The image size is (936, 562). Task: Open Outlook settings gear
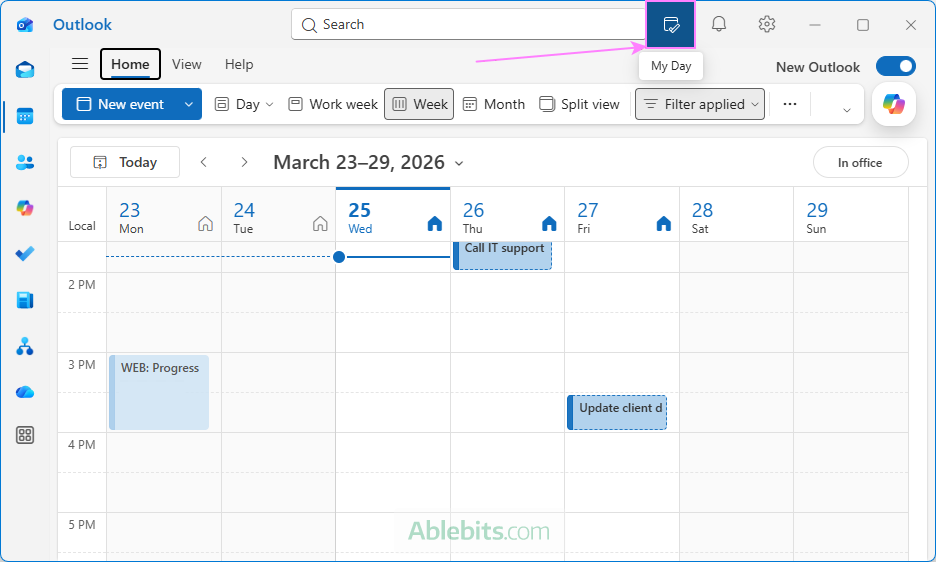766,24
